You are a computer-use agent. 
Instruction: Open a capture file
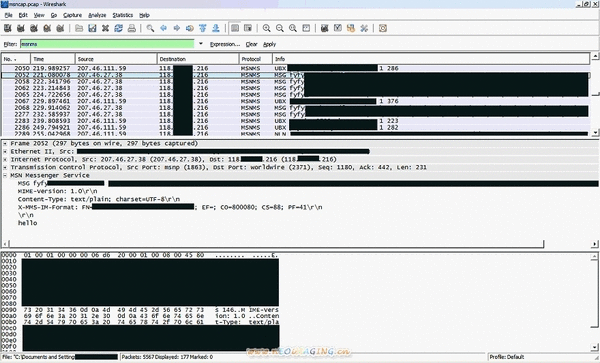[x=79, y=28]
